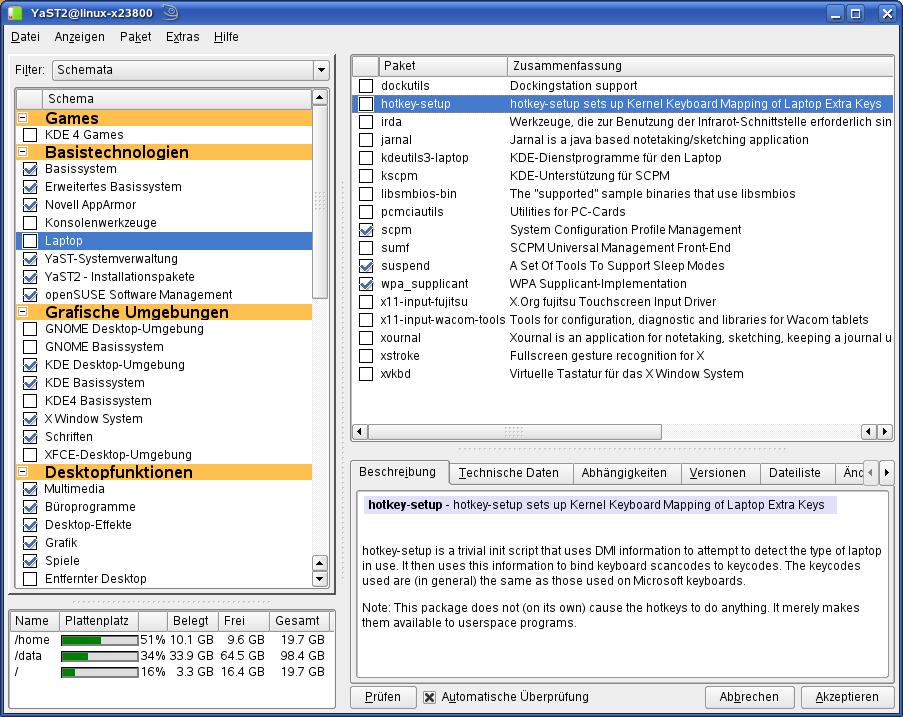The image size is (903, 717).
Task: Select the xvkbd package row
Action: coord(622,374)
